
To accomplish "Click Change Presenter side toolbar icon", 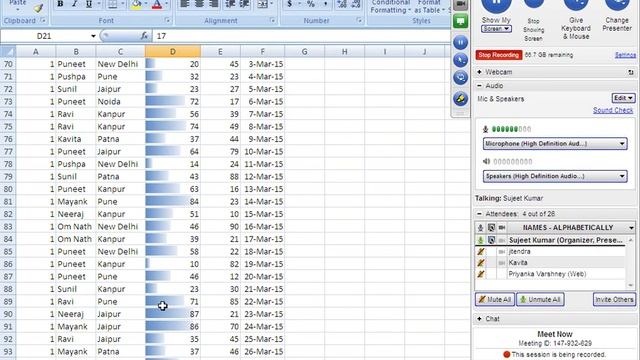I will [x=460, y=78].
